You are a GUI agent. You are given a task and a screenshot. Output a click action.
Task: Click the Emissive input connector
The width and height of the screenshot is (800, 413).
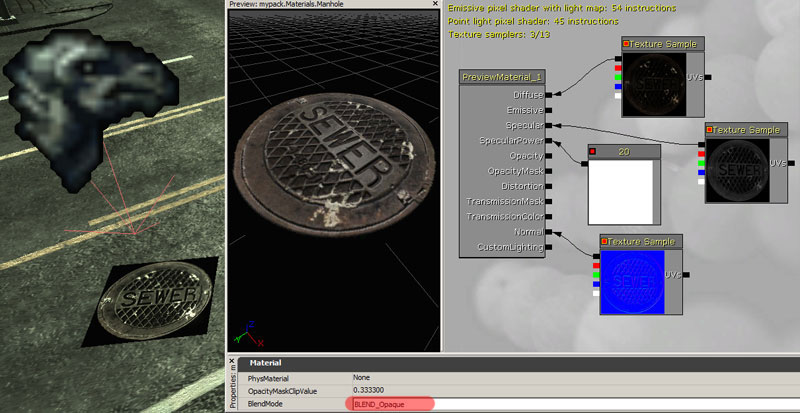coord(548,110)
